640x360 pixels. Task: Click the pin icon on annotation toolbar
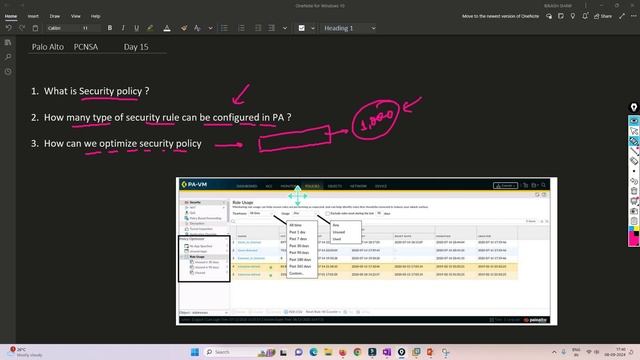point(633,107)
